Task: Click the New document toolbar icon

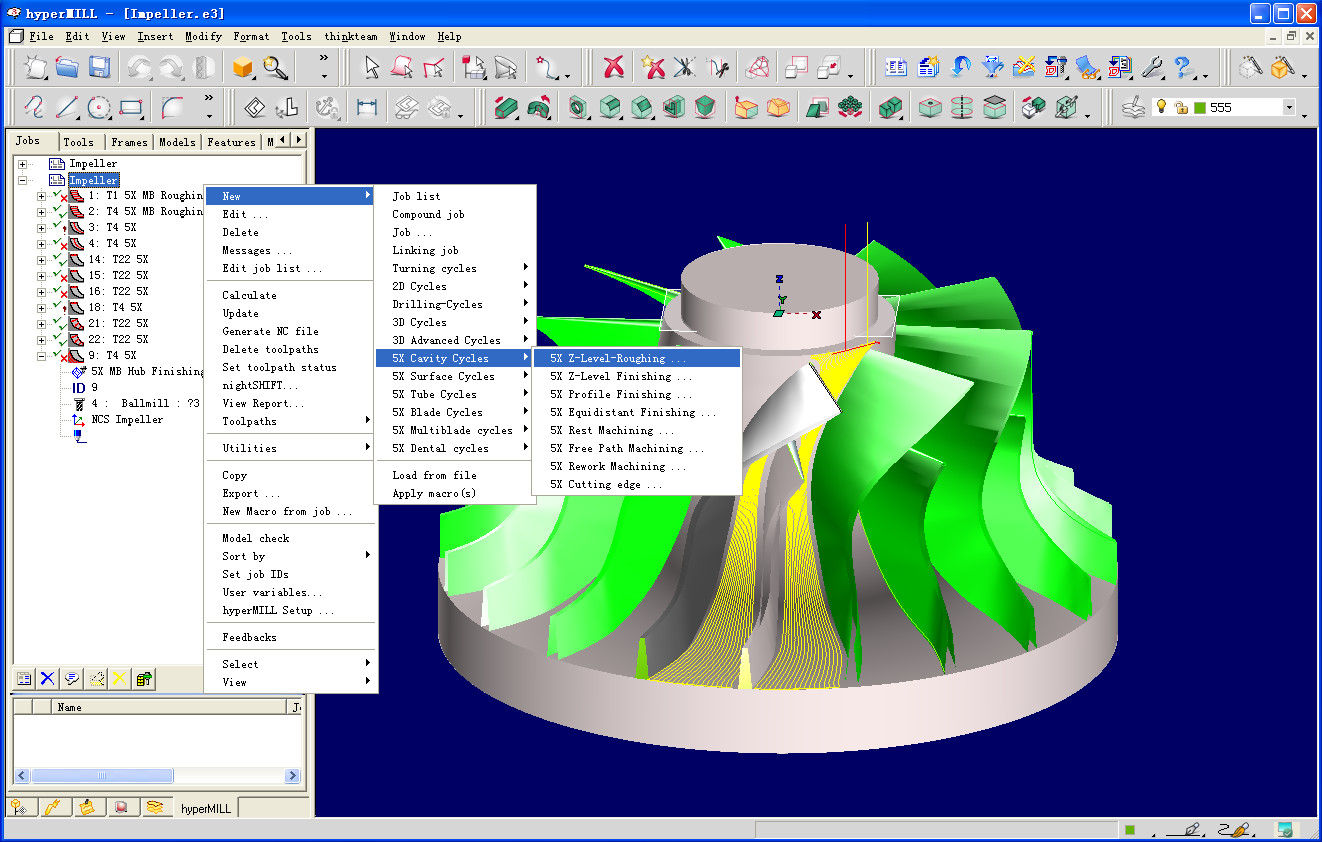Action: pos(36,67)
